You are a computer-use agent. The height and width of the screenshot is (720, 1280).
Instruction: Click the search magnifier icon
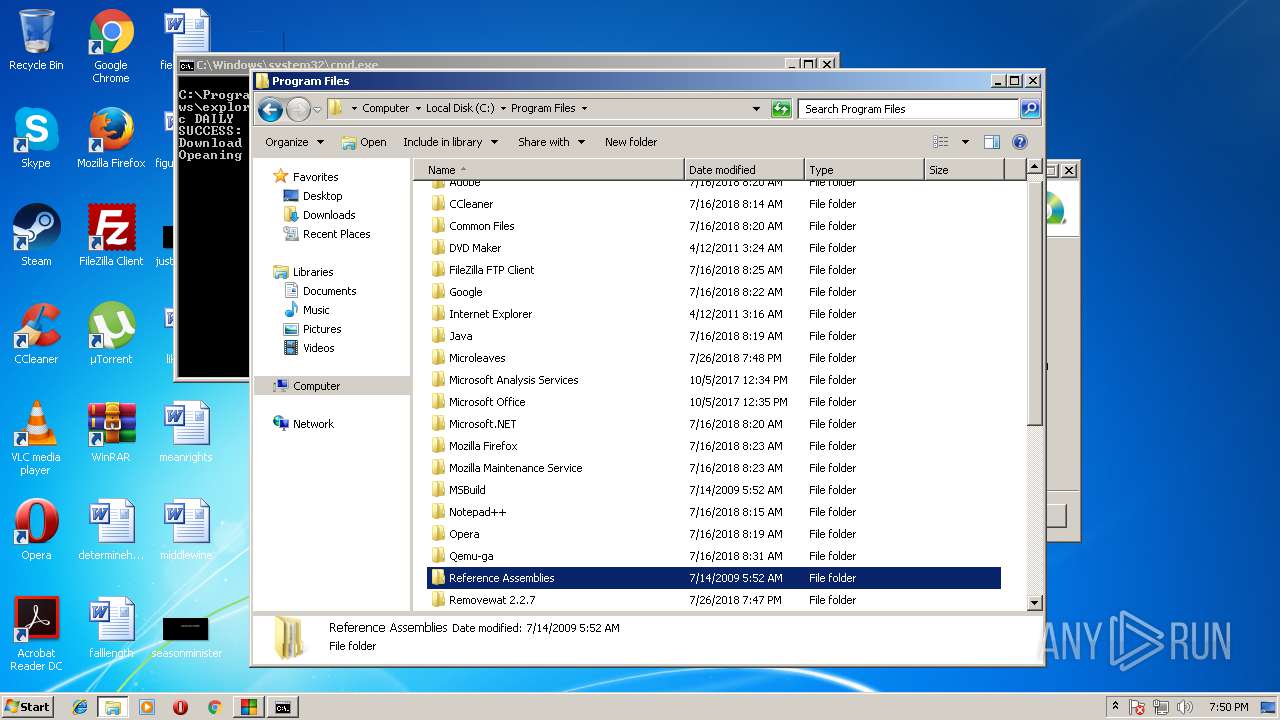pyautogui.click(x=1030, y=109)
